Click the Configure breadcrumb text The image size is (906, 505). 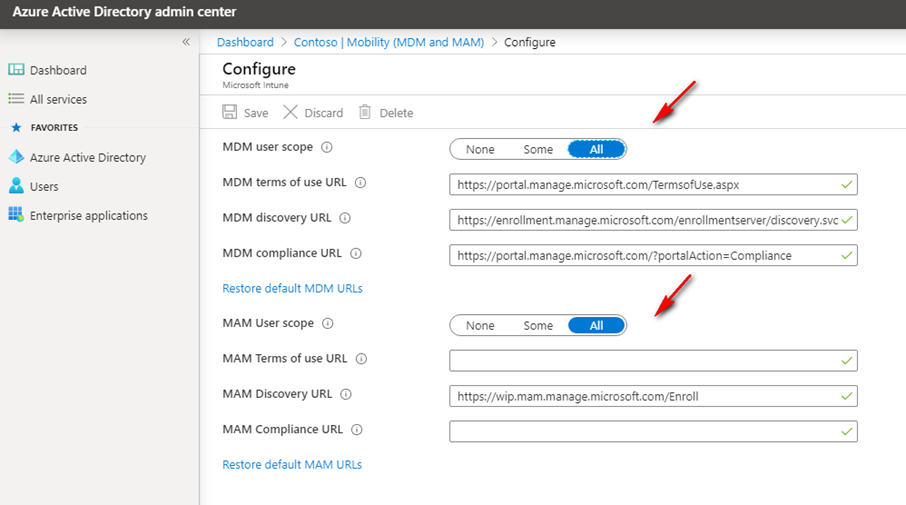[530, 42]
